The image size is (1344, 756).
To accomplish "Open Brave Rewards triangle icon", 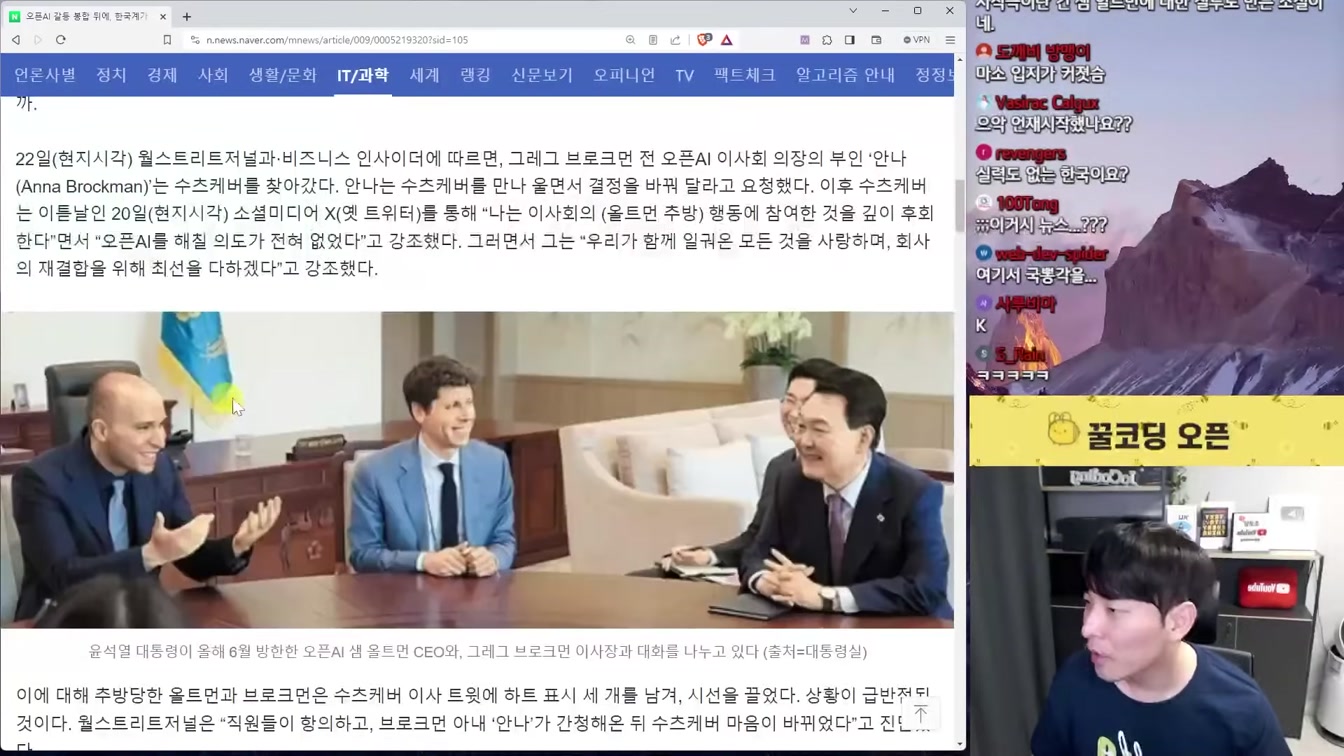I will (x=727, y=40).
